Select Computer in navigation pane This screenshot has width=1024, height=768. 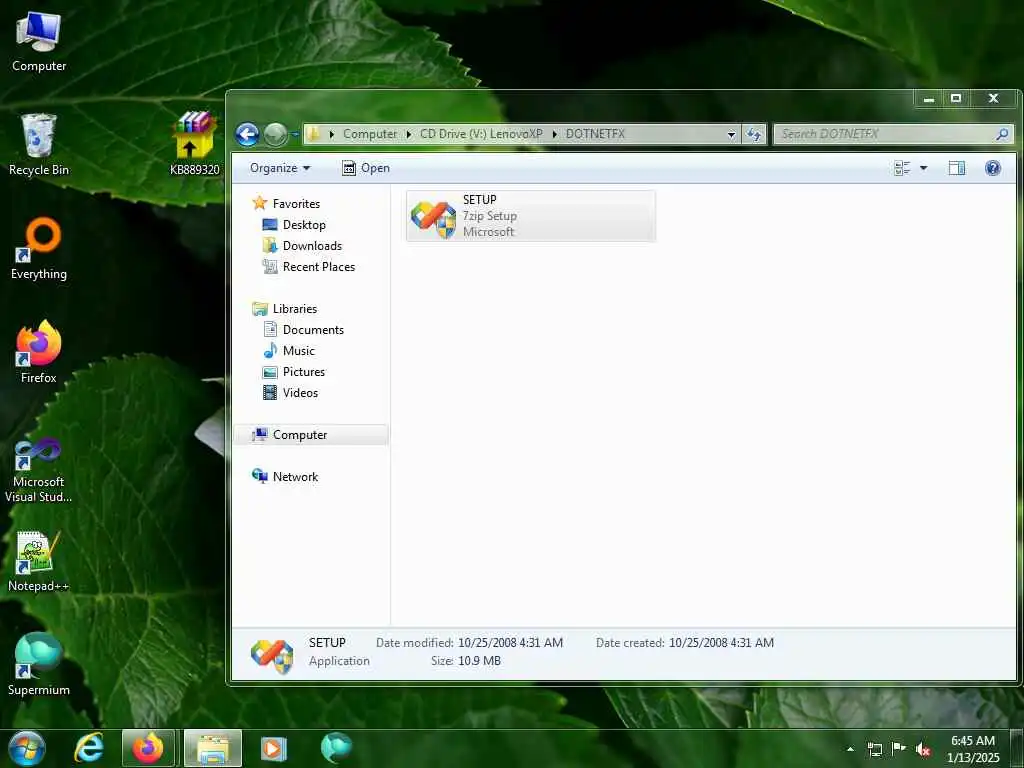coord(311,435)
